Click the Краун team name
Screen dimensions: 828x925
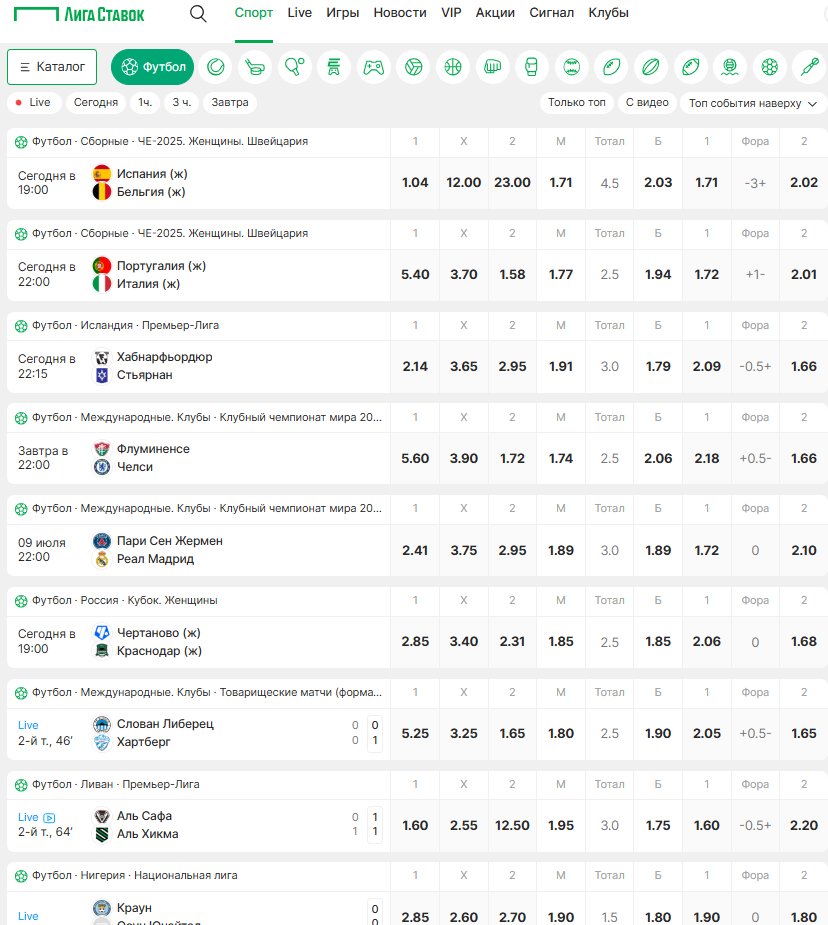pos(134,908)
